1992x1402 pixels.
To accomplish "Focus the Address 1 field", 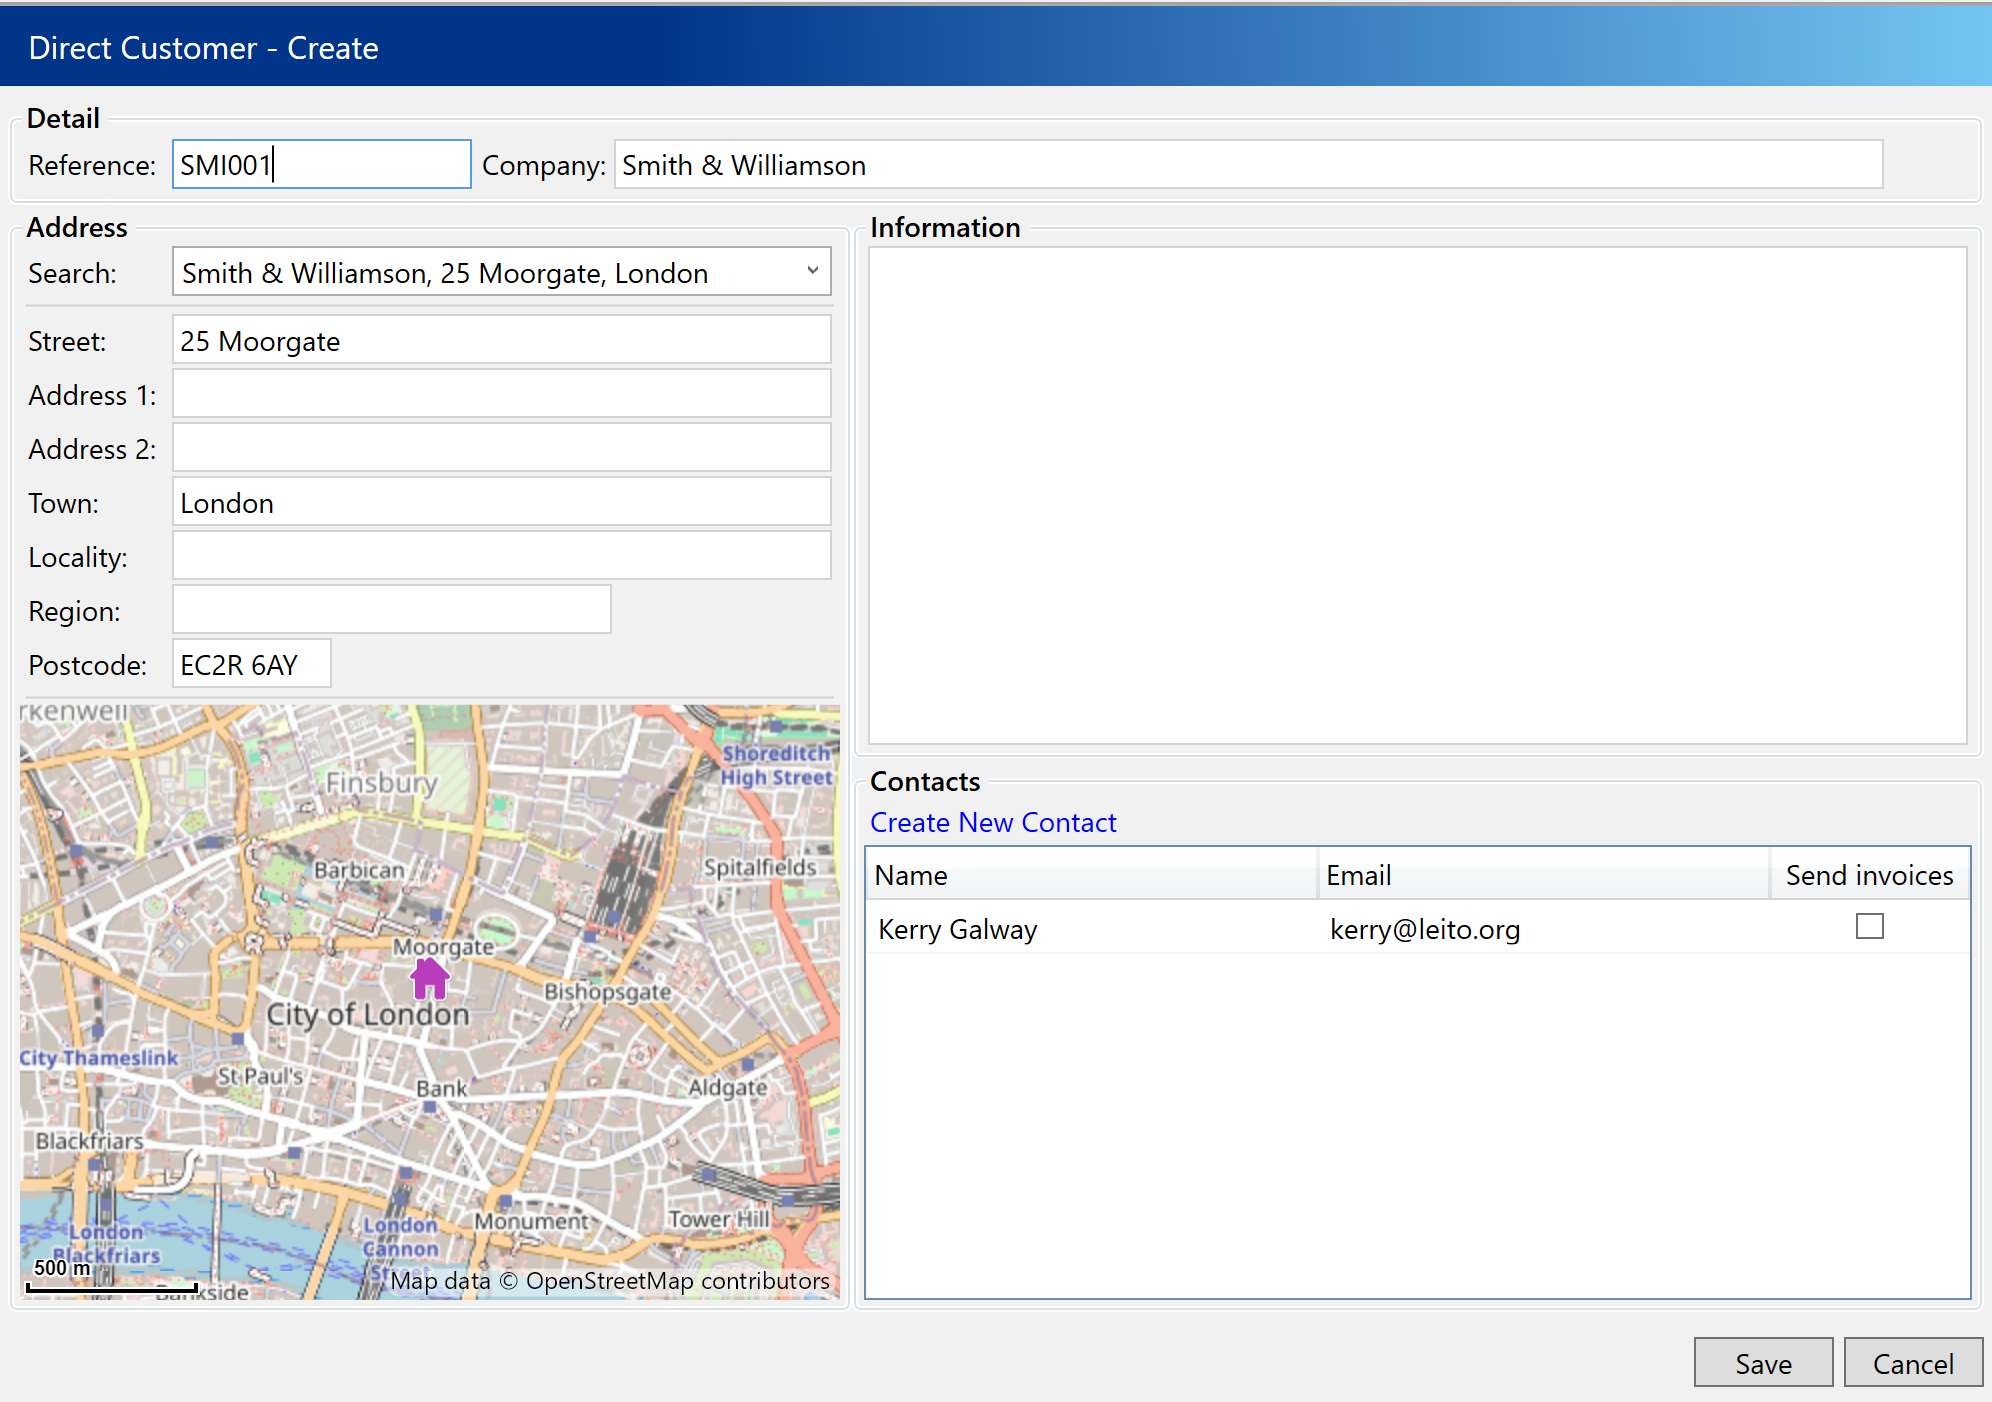I will coord(500,395).
